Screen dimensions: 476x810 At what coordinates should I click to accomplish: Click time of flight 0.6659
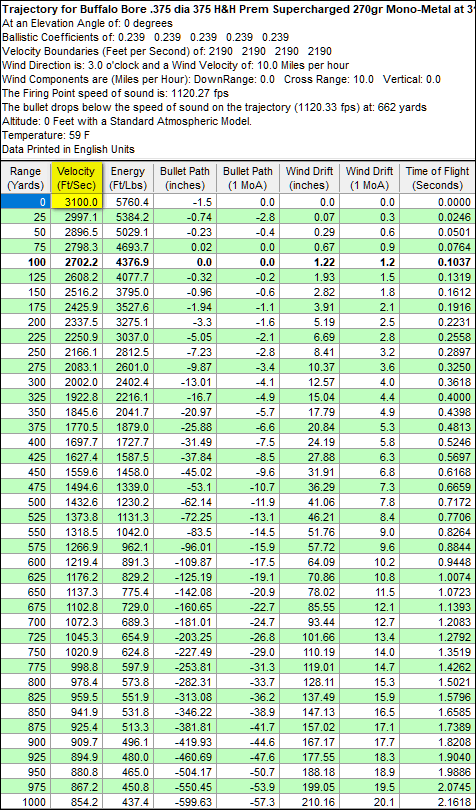coord(437,487)
